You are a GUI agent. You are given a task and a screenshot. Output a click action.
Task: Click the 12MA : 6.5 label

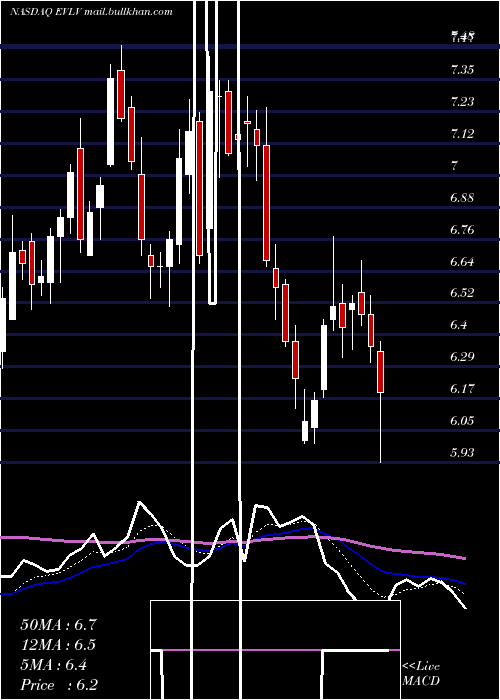(x=58, y=645)
